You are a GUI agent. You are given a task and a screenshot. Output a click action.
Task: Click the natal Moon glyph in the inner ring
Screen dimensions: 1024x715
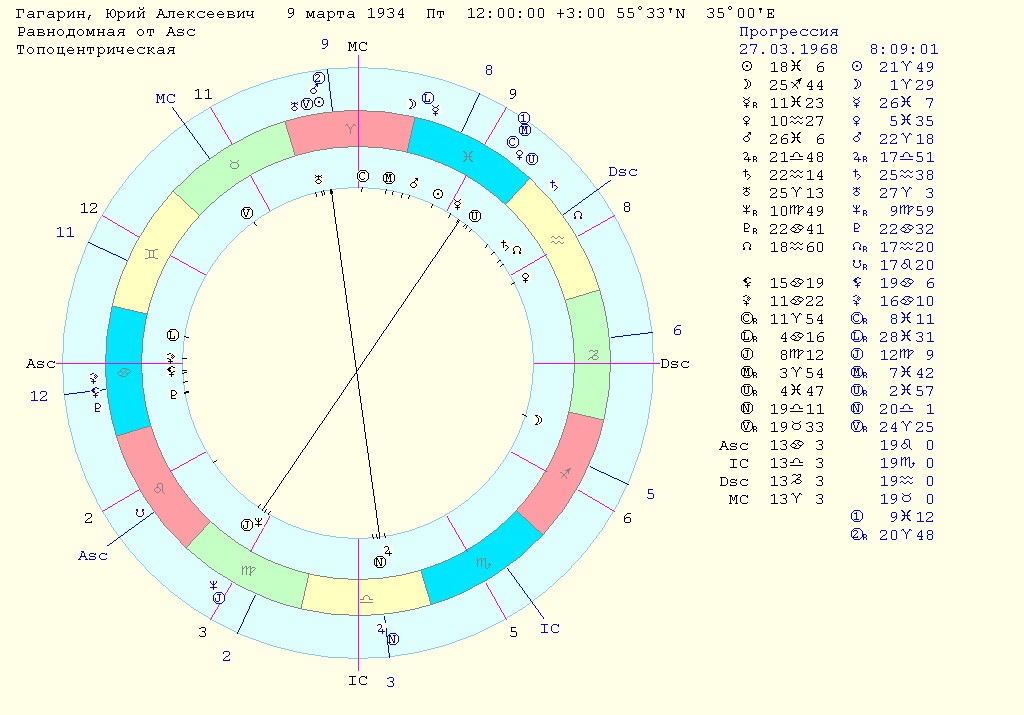click(x=538, y=420)
